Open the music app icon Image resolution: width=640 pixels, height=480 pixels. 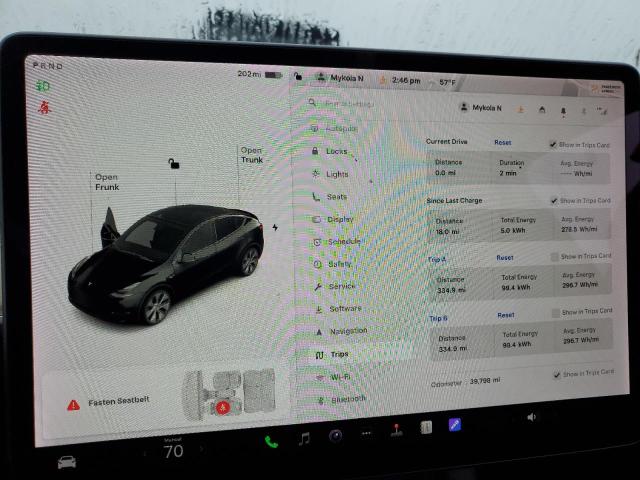(x=304, y=438)
